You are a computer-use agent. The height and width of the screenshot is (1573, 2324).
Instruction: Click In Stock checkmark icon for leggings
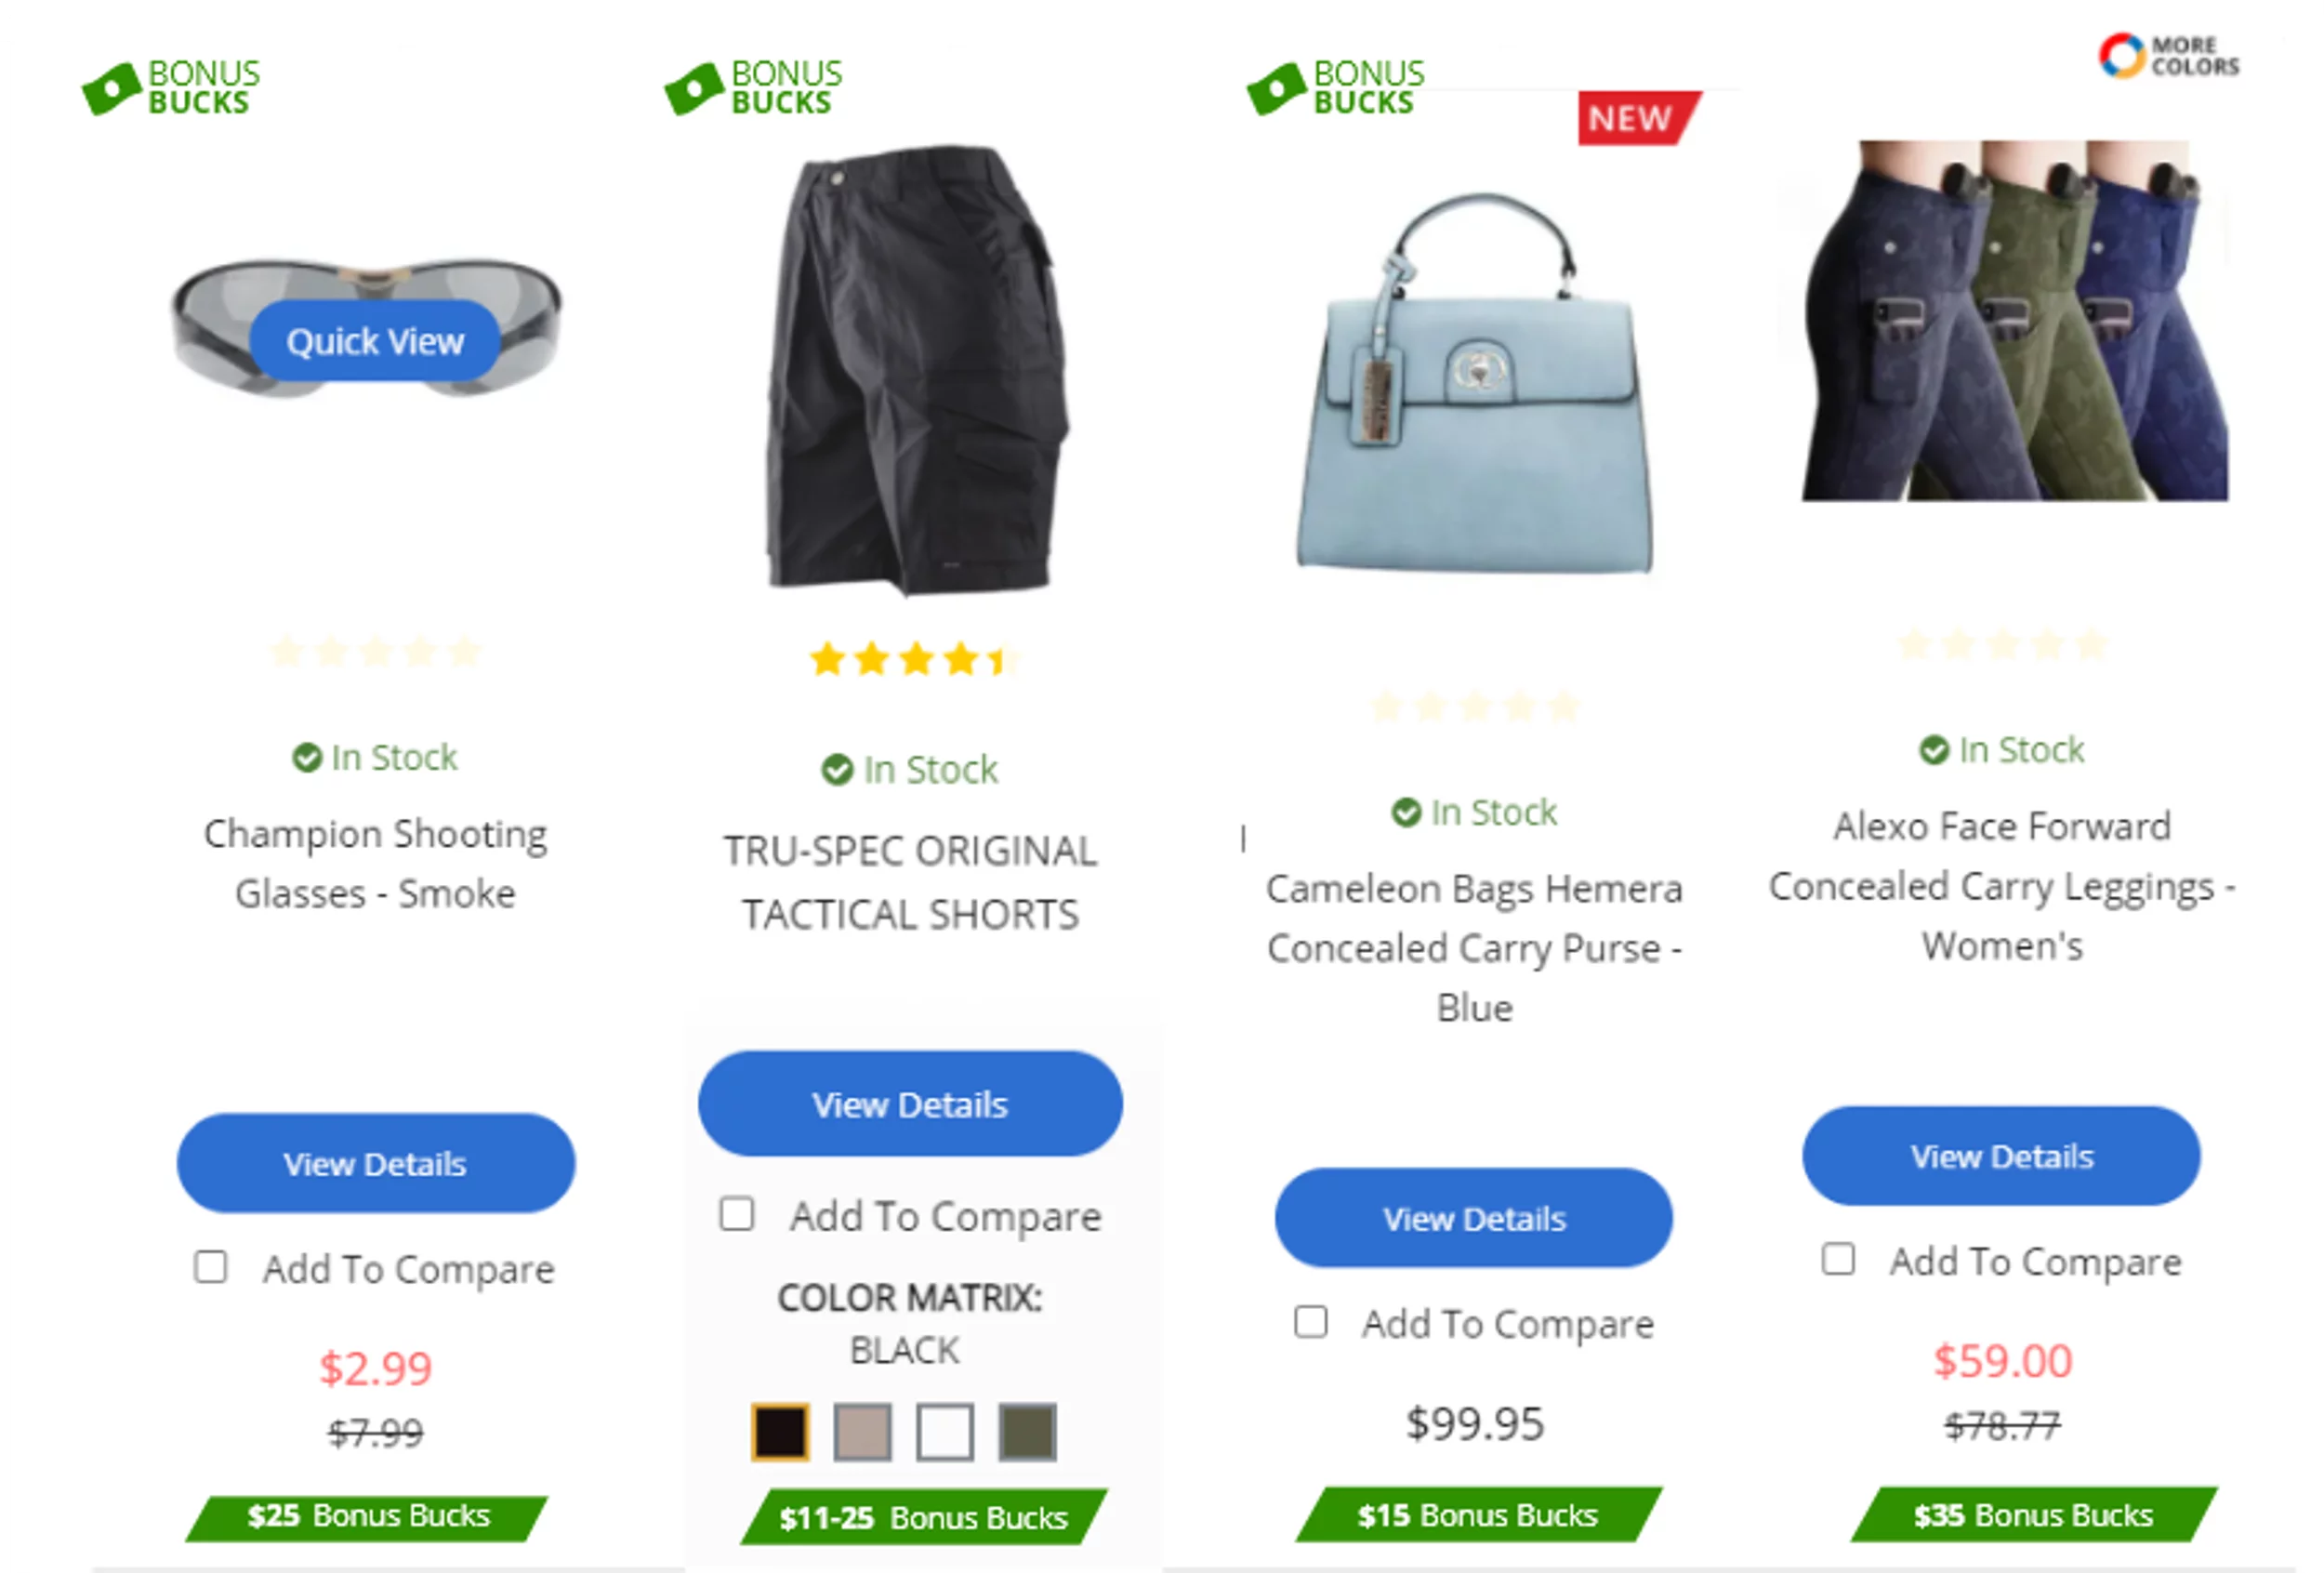point(1934,750)
